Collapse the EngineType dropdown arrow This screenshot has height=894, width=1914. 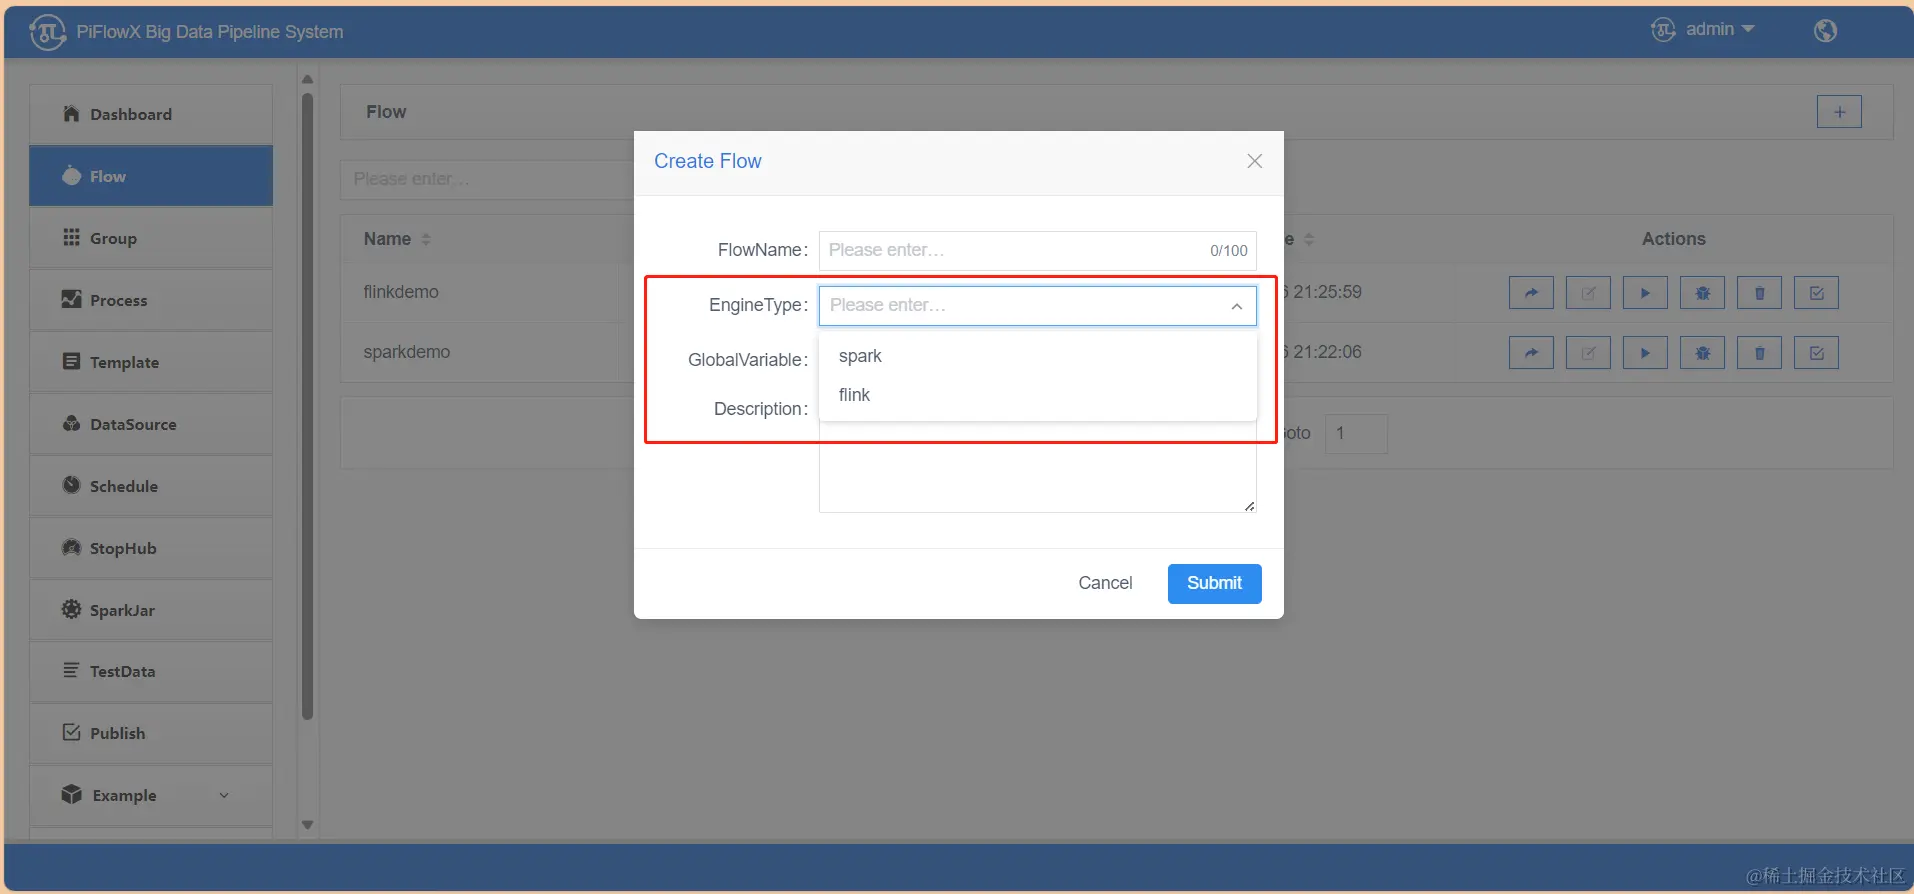point(1237,306)
